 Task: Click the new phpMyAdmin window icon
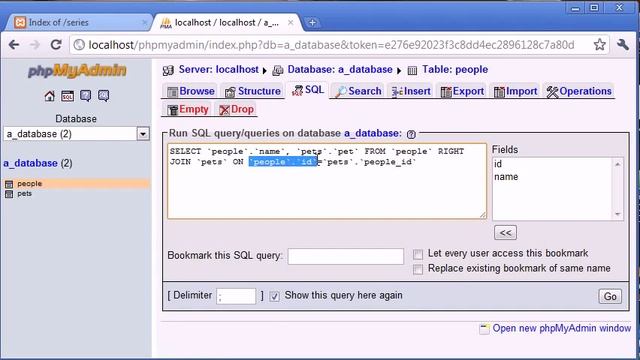click(x=484, y=329)
